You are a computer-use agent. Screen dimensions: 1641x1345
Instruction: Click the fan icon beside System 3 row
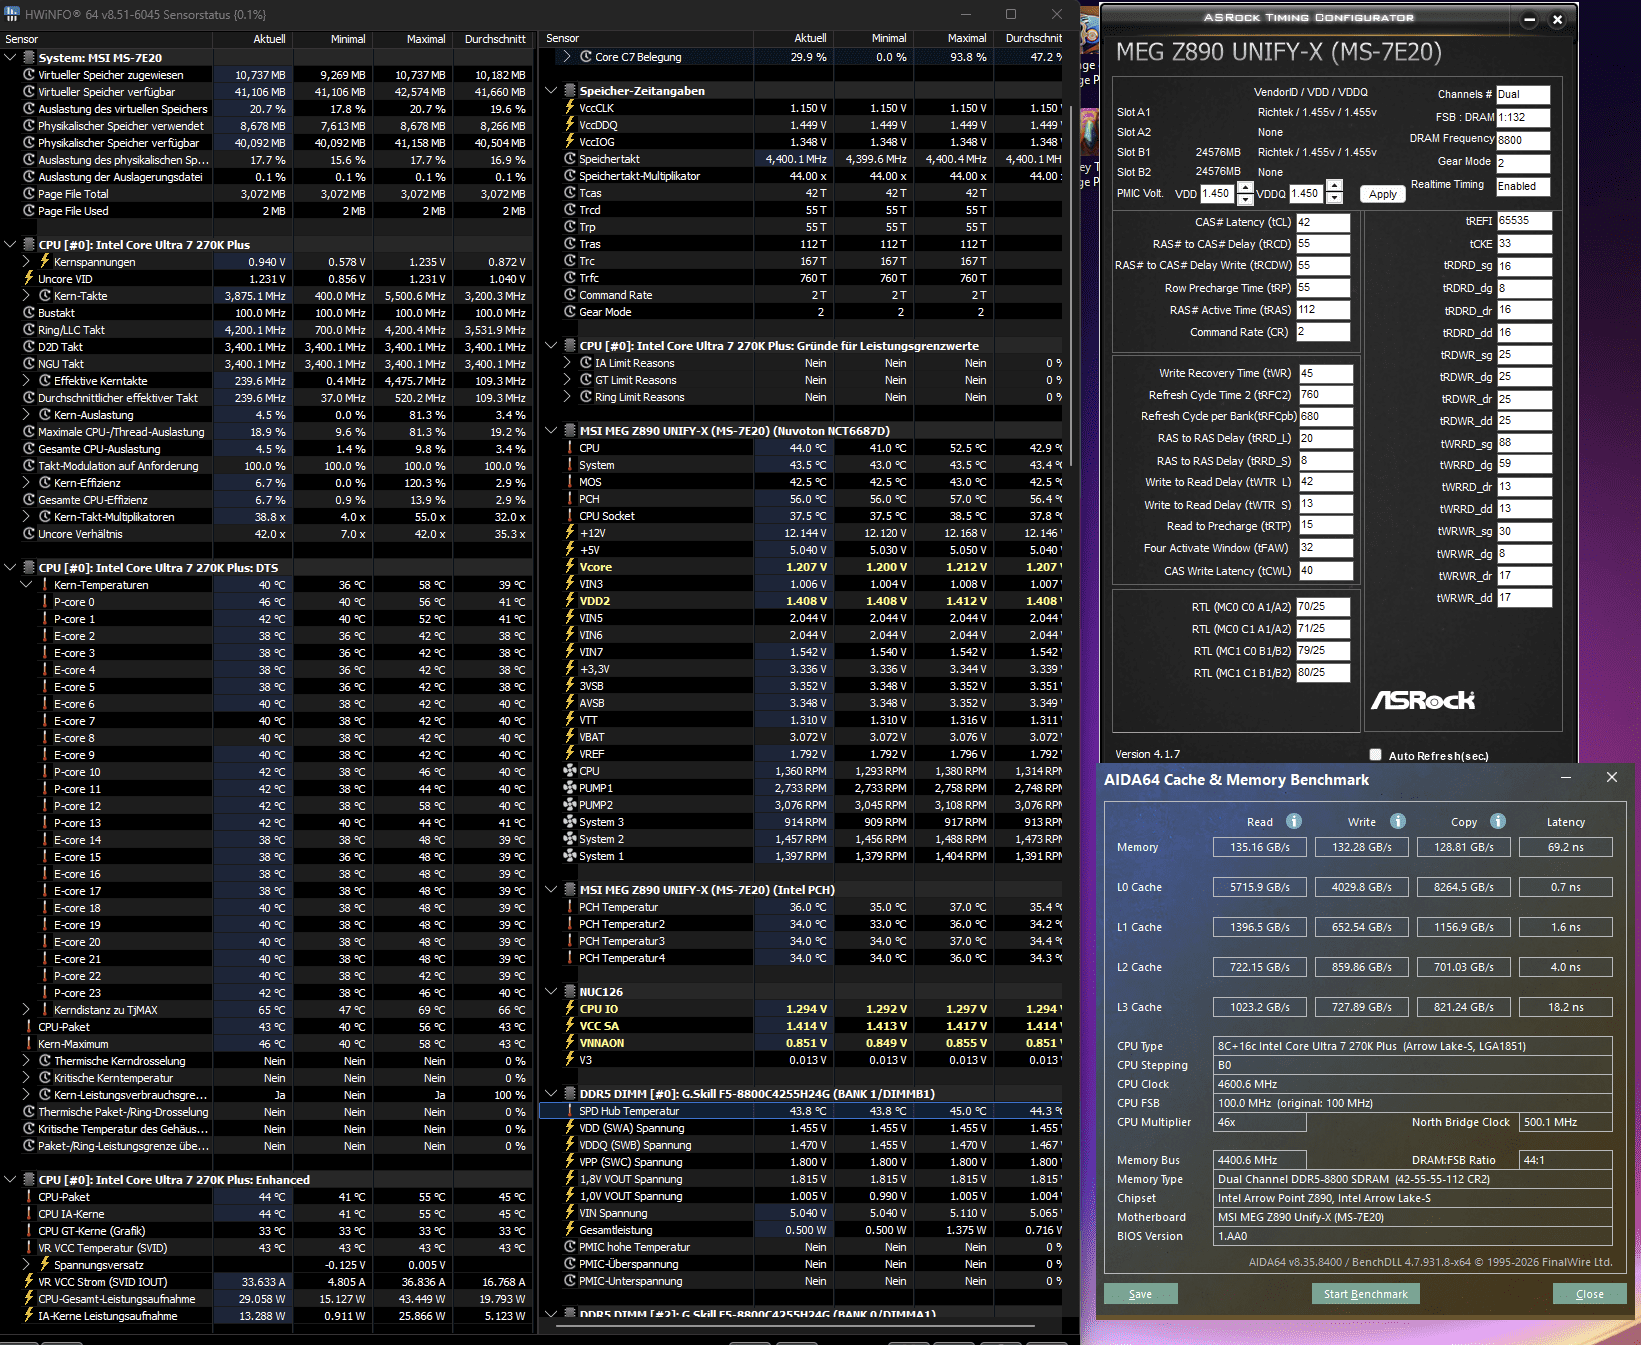(x=570, y=822)
